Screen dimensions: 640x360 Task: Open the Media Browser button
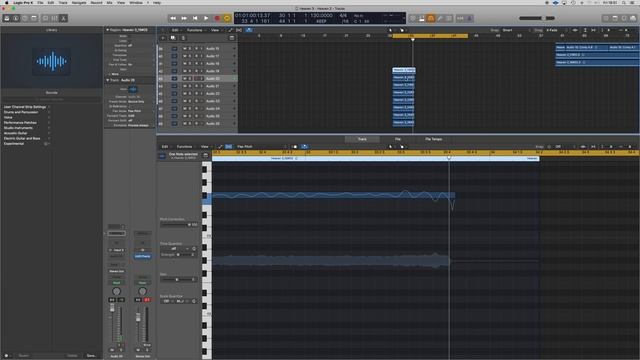click(633, 18)
